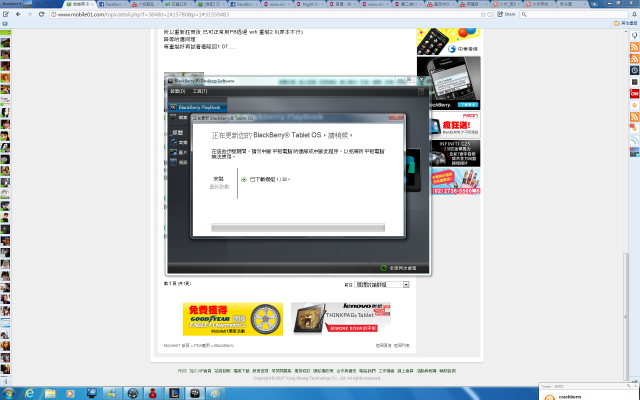
Task: Open 工具(T) menu in BlackBerry window
Action: 200,91
